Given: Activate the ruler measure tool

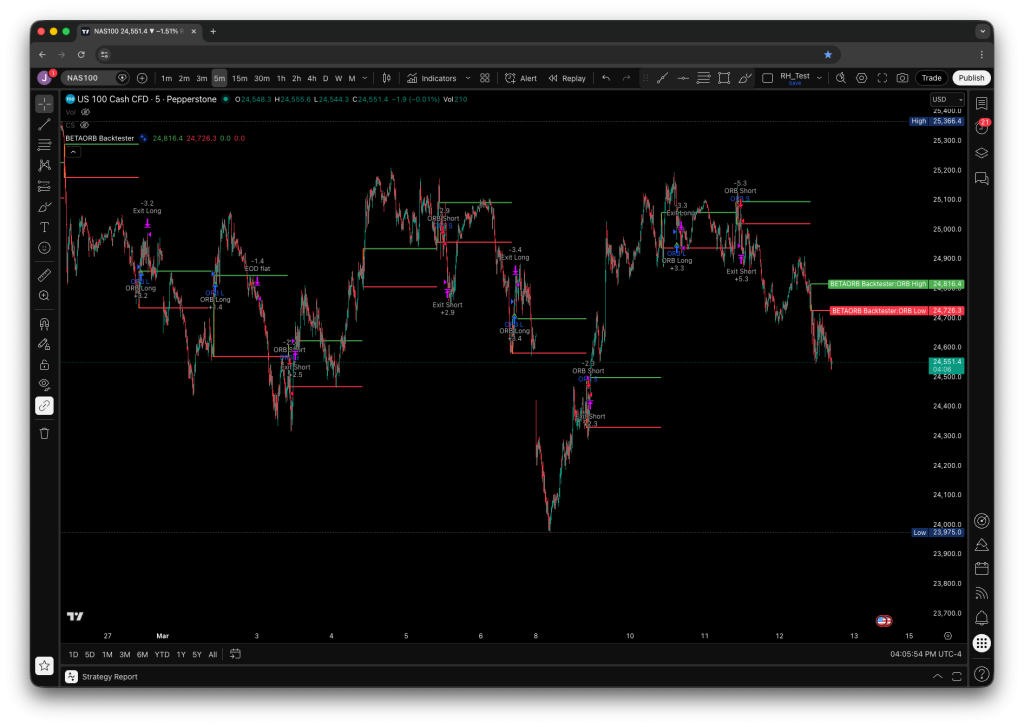Looking at the screenshot, I should [x=44, y=274].
